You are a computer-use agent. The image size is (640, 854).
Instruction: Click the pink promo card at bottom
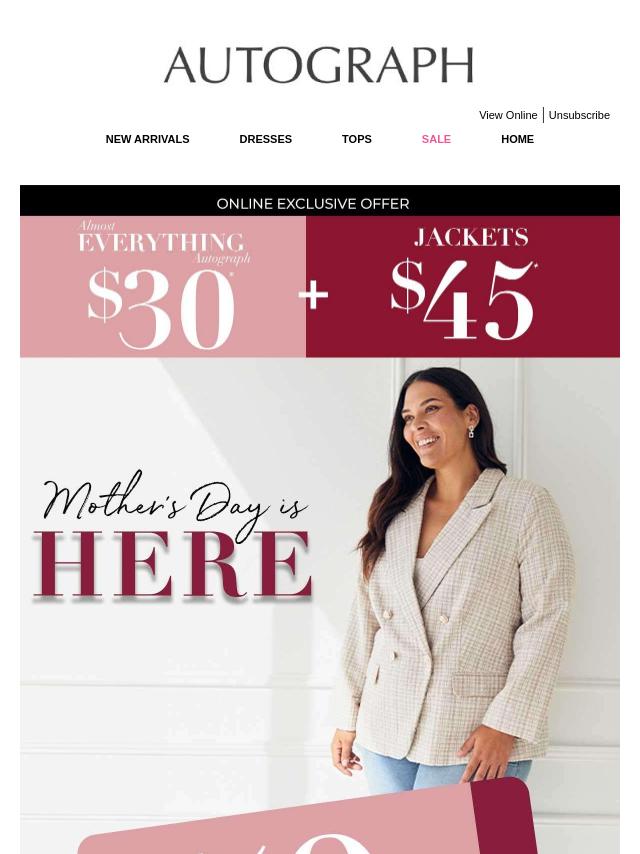[x=278, y=822]
